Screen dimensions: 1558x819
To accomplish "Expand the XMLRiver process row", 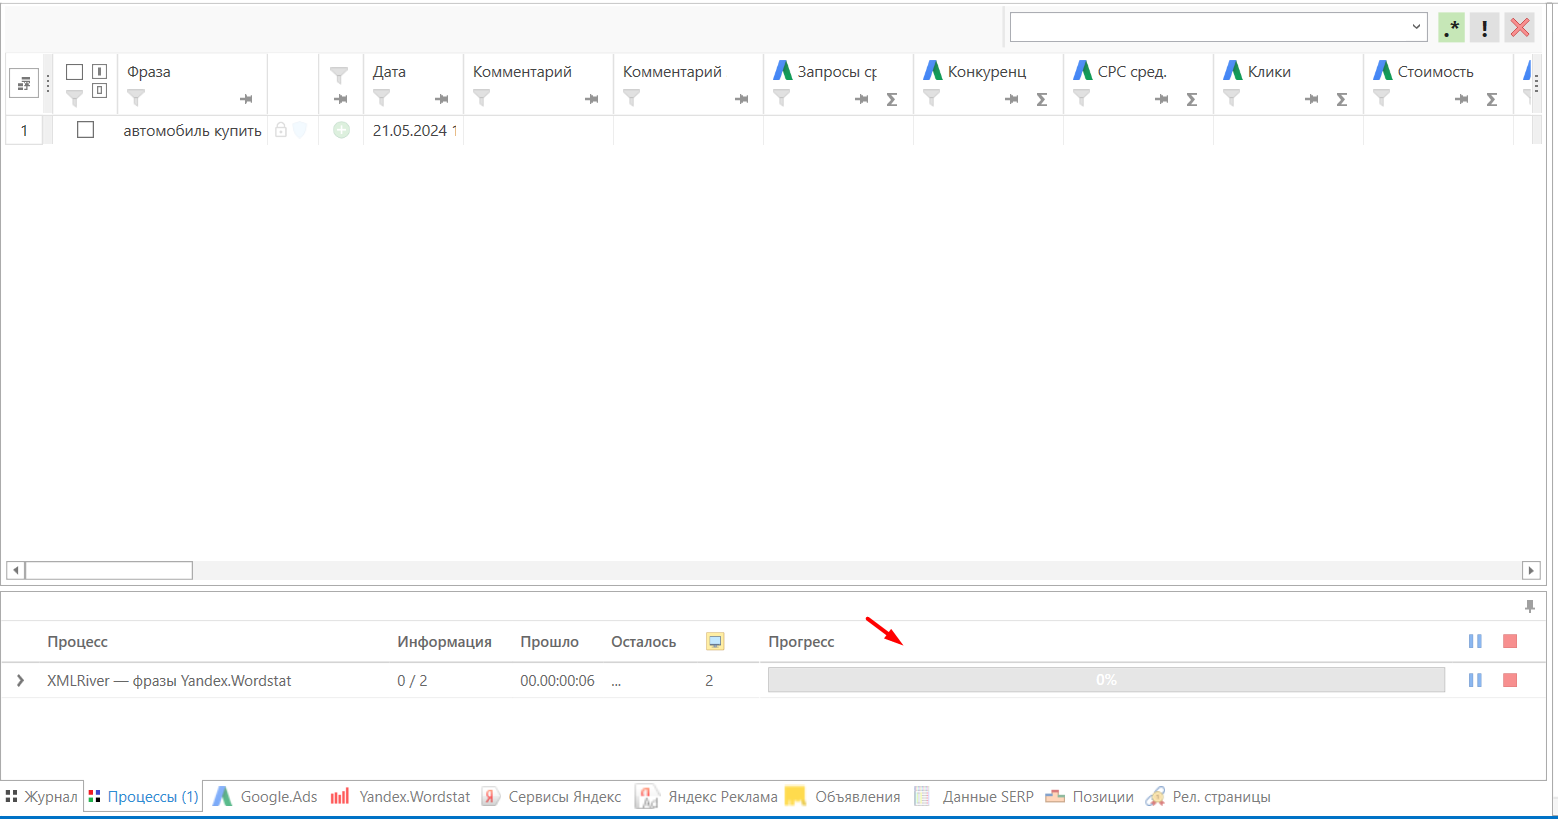I will tap(20, 680).
